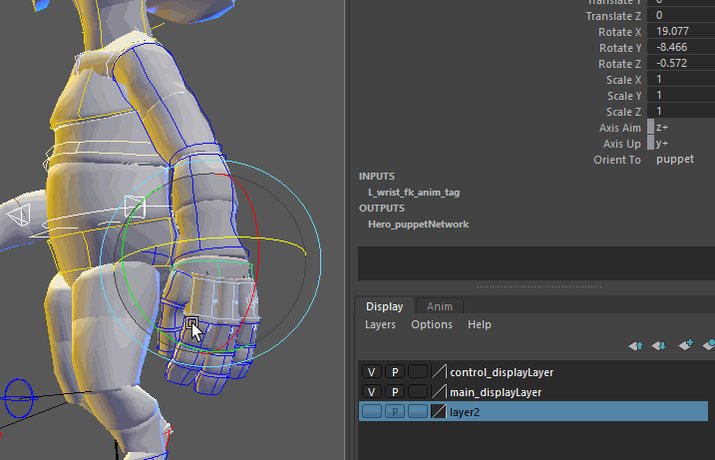Screen dimensions: 715x460
Task: Toggle playback P box of layer2
Action: coord(395,412)
